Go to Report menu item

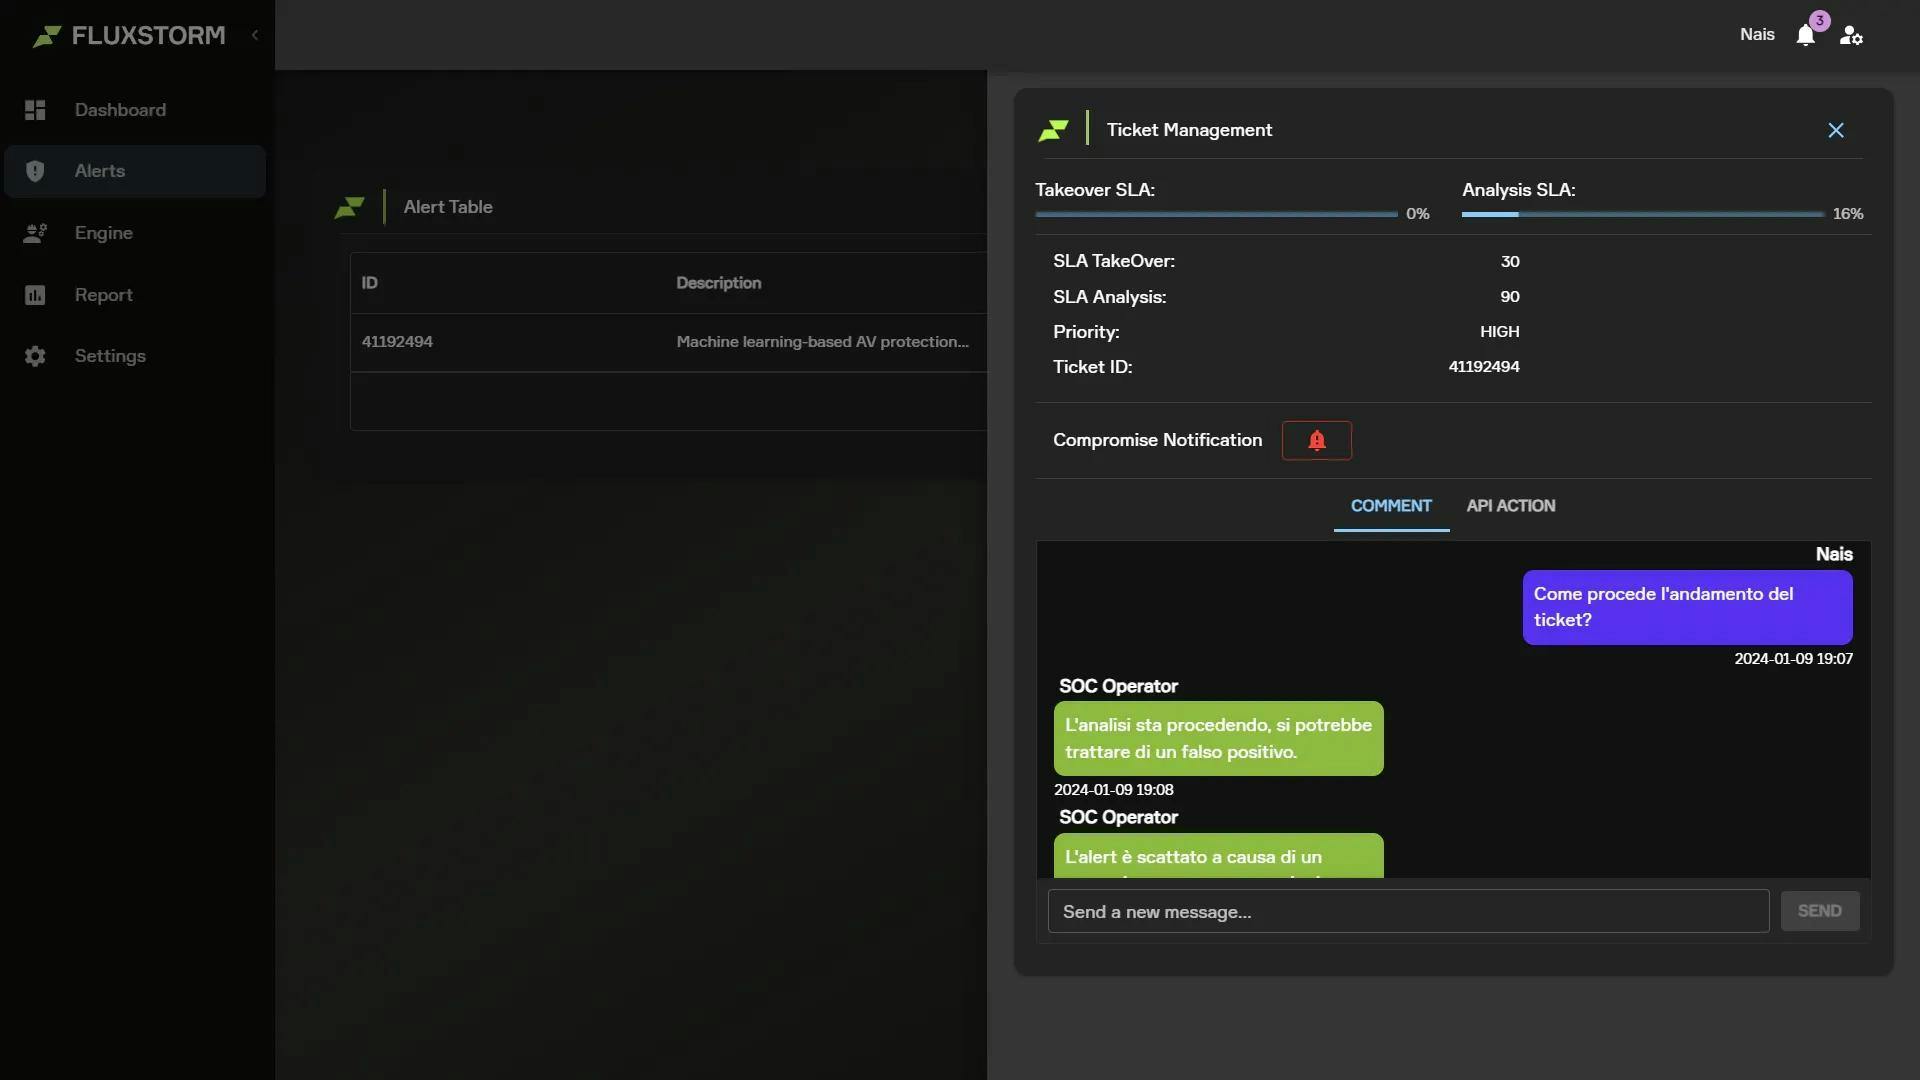(x=135, y=295)
